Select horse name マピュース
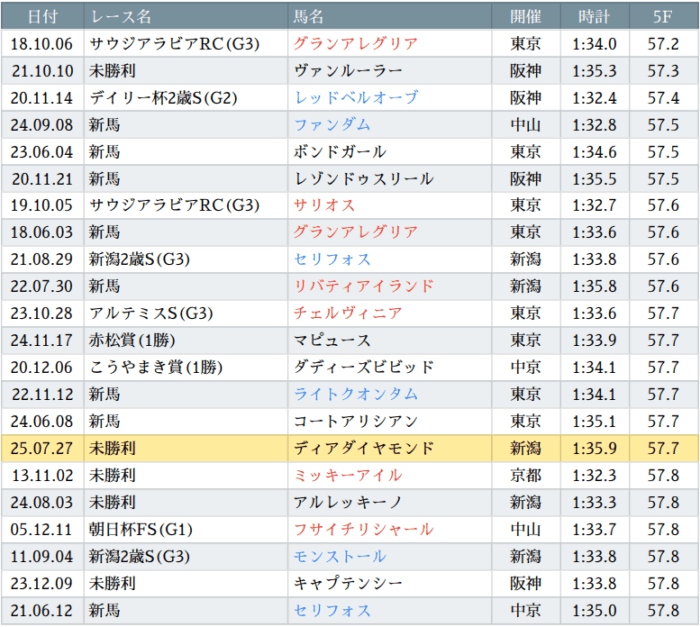Viewport: 700px width, 627px height. [x=332, y=340]
